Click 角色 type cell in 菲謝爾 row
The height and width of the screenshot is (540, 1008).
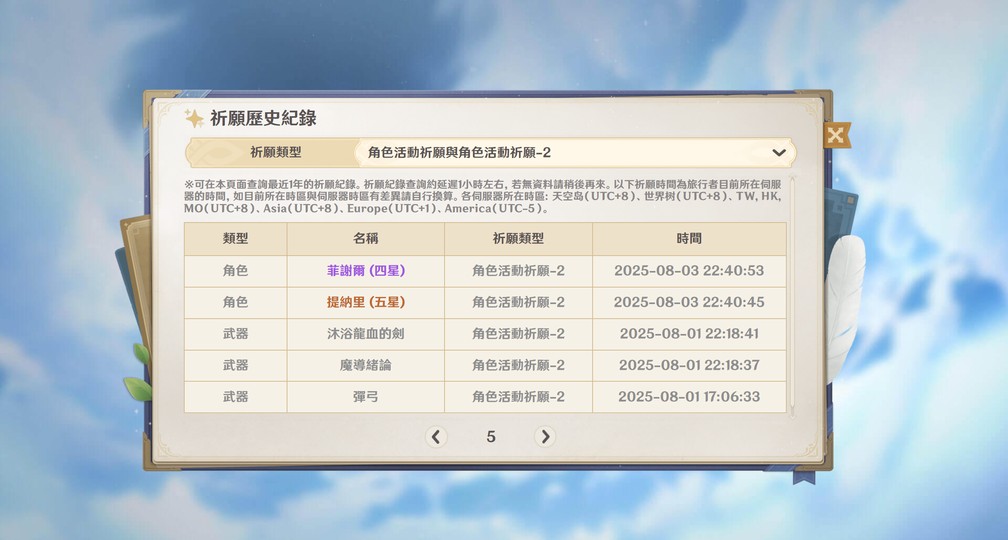tap(235, 271)
